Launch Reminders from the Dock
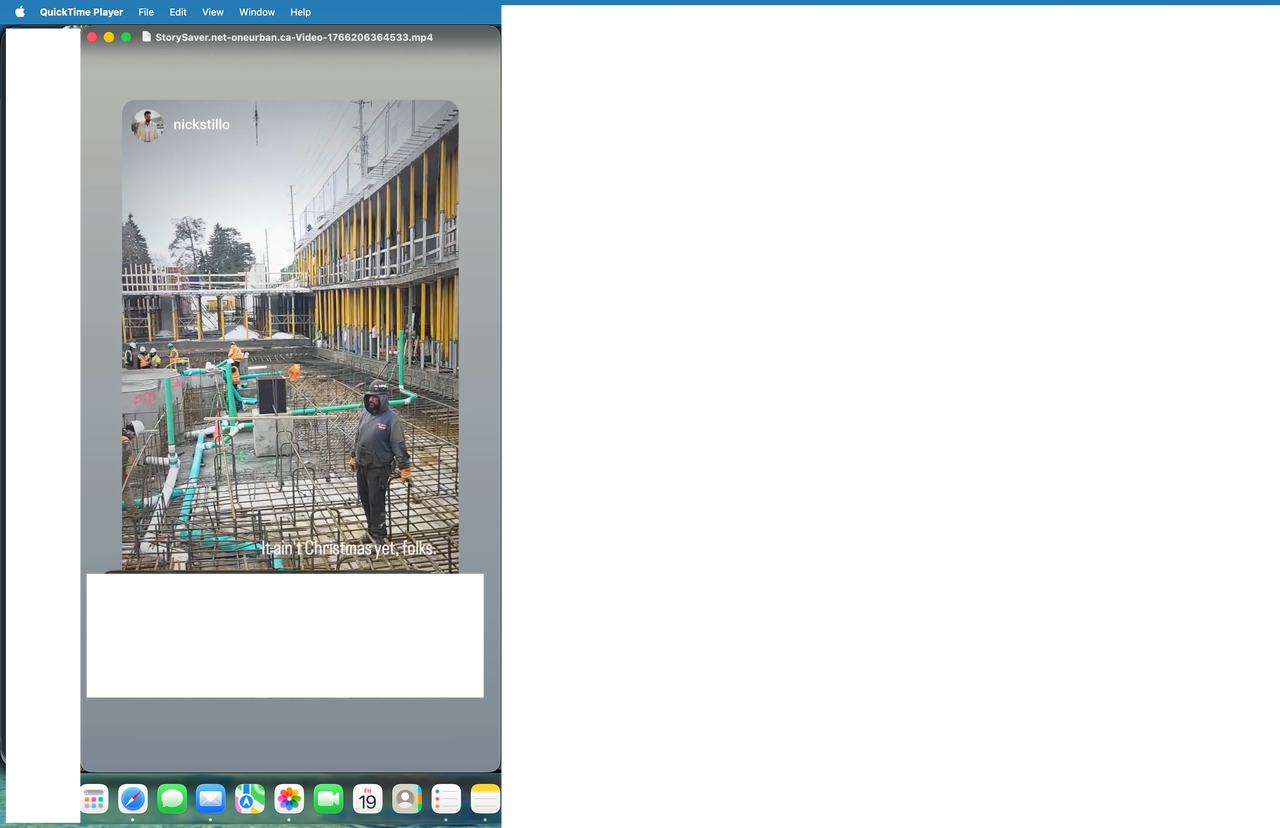This screenshot has height=828, width=1280. (x=446, y=799)
